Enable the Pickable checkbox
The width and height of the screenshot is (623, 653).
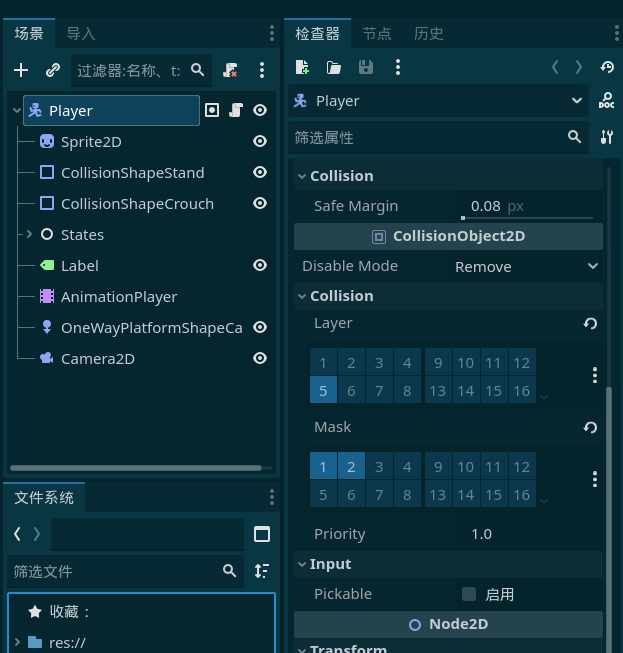tap(469, 594)
